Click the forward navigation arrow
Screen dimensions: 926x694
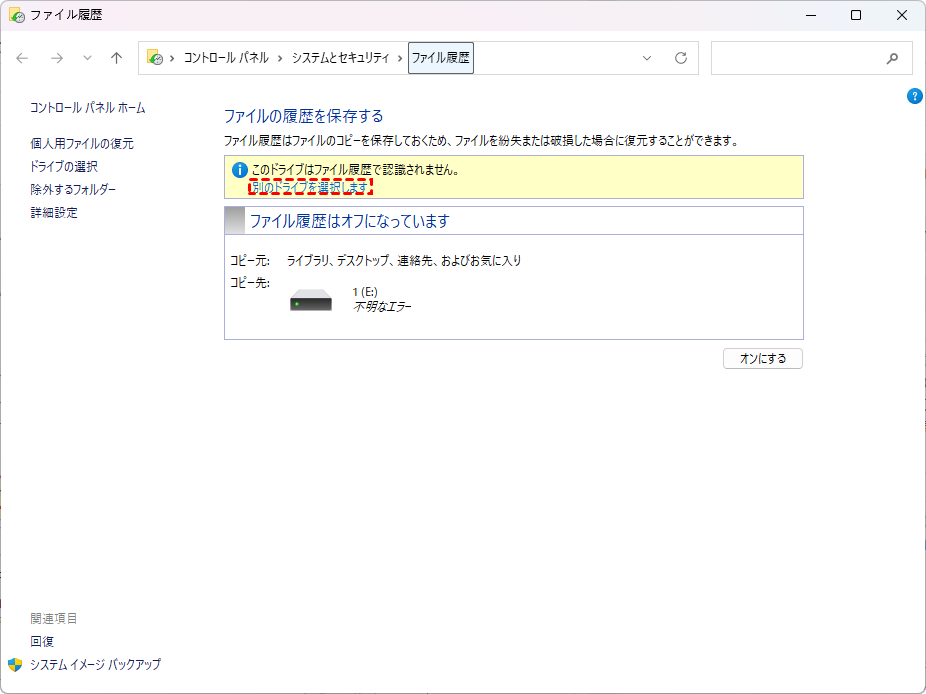tap(56, 58)
